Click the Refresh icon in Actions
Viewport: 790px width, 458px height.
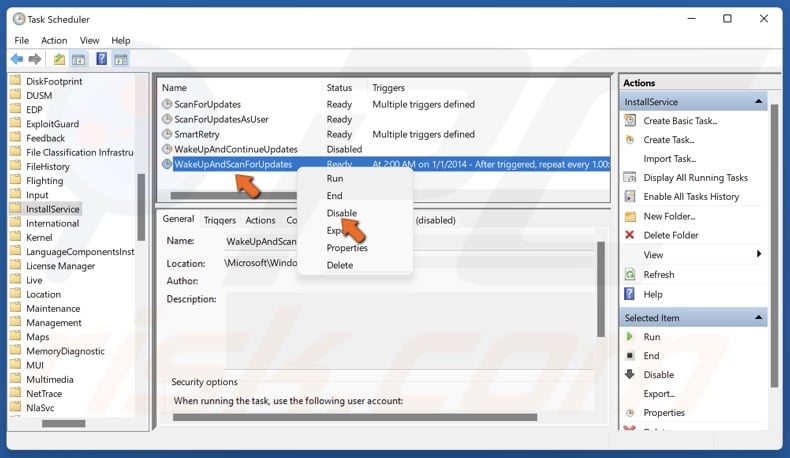pos(630,274)
